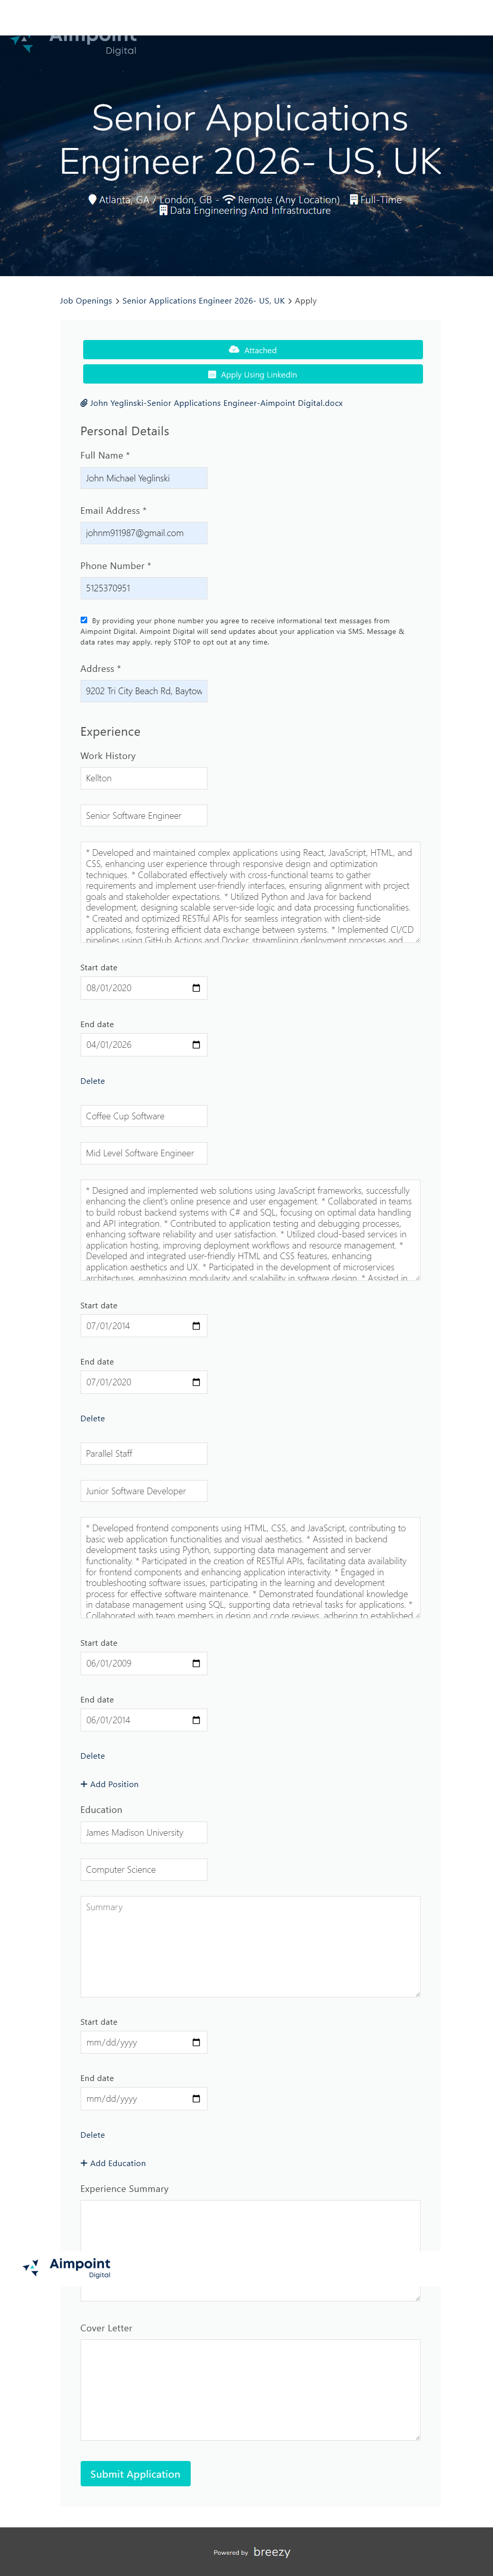493x2576 pixels.
Task: Click Apply Using LinkedIn button
Action: click(x=252, y=374)
